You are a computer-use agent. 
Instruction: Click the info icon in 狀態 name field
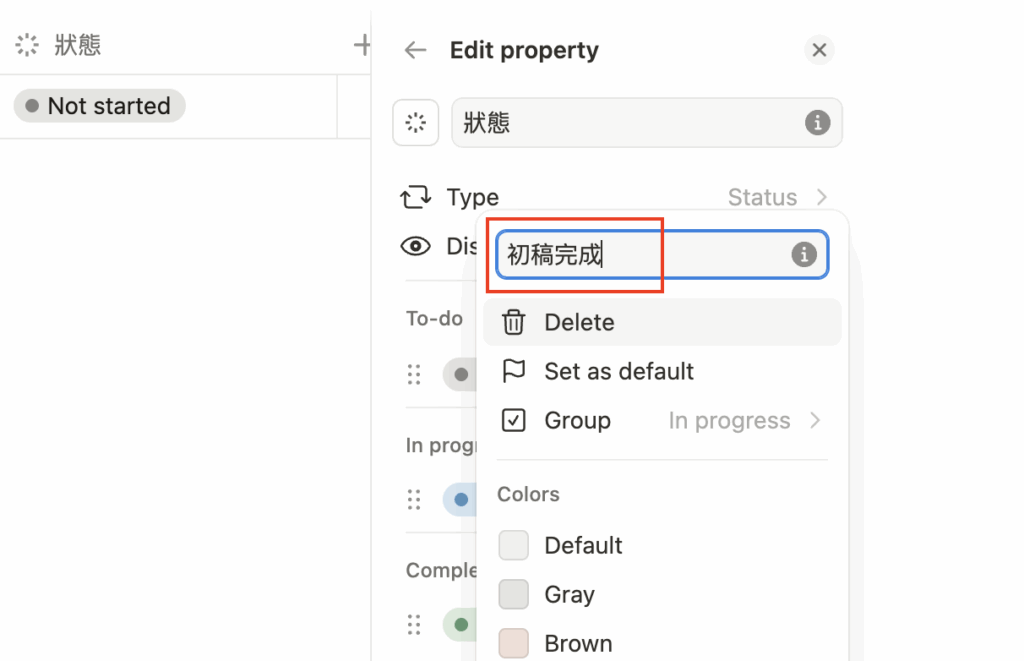click(817, 122)
